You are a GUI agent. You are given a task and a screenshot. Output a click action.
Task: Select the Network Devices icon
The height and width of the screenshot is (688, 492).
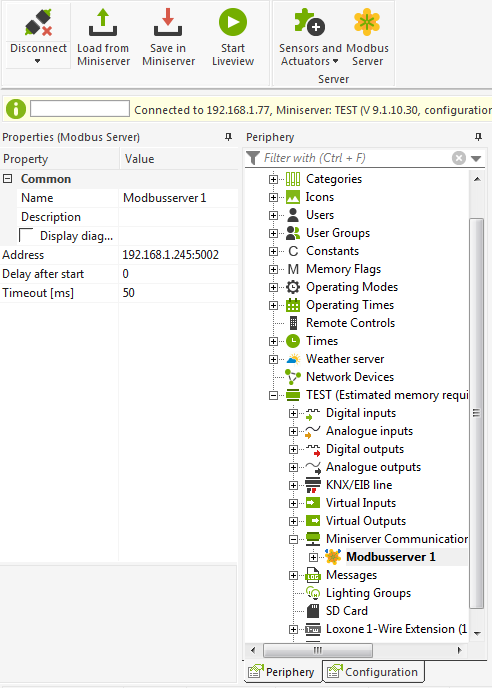pos(293,377)
